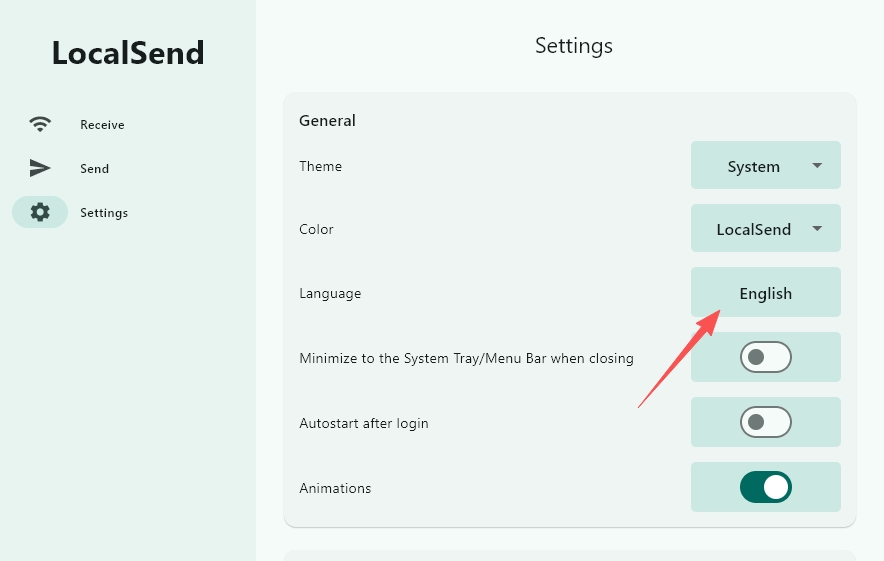The image size is (884, 561).
Task: Open the Receive tab label
Action: pos(102,125)
